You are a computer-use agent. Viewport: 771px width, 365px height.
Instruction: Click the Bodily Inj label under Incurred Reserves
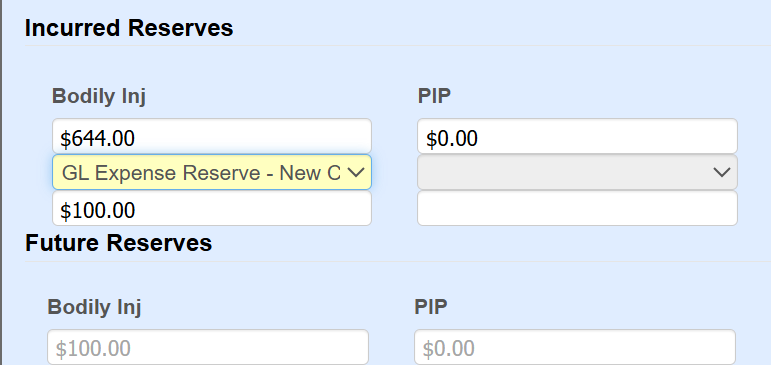(x=99, y=96)
